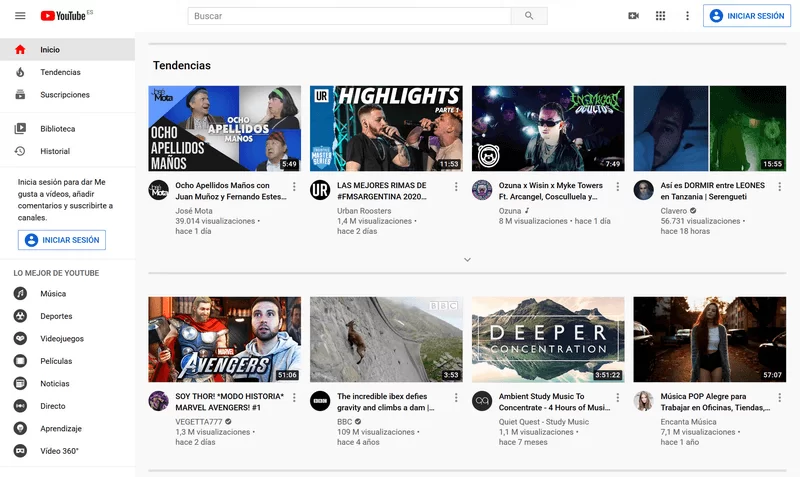This screenshot has height=477, width=800.
Task: Open the Tendencias section heading
Action: pos(182,65)
